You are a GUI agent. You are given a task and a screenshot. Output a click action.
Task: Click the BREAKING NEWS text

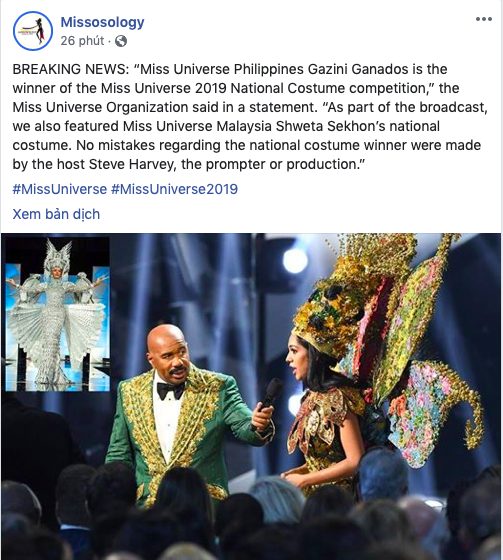click(x=71, y=69)
